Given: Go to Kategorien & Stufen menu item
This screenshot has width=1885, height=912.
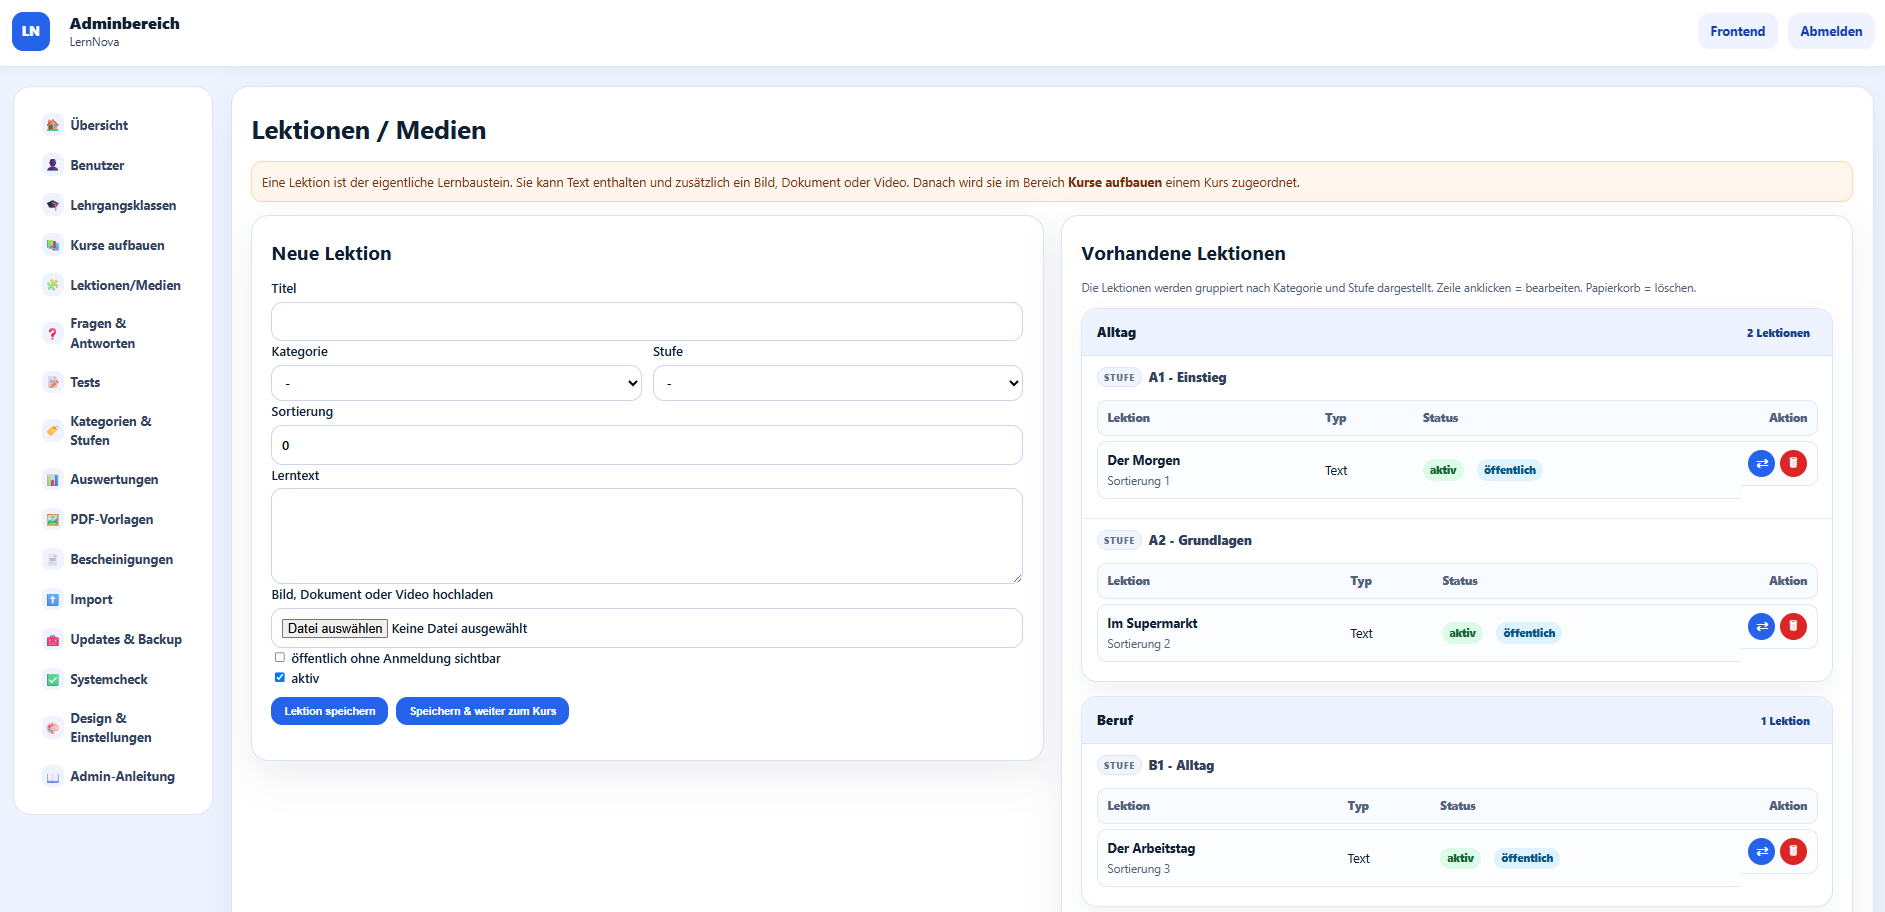Looking at the screenshot, I should pyautogui.click(x=113, y=431).
